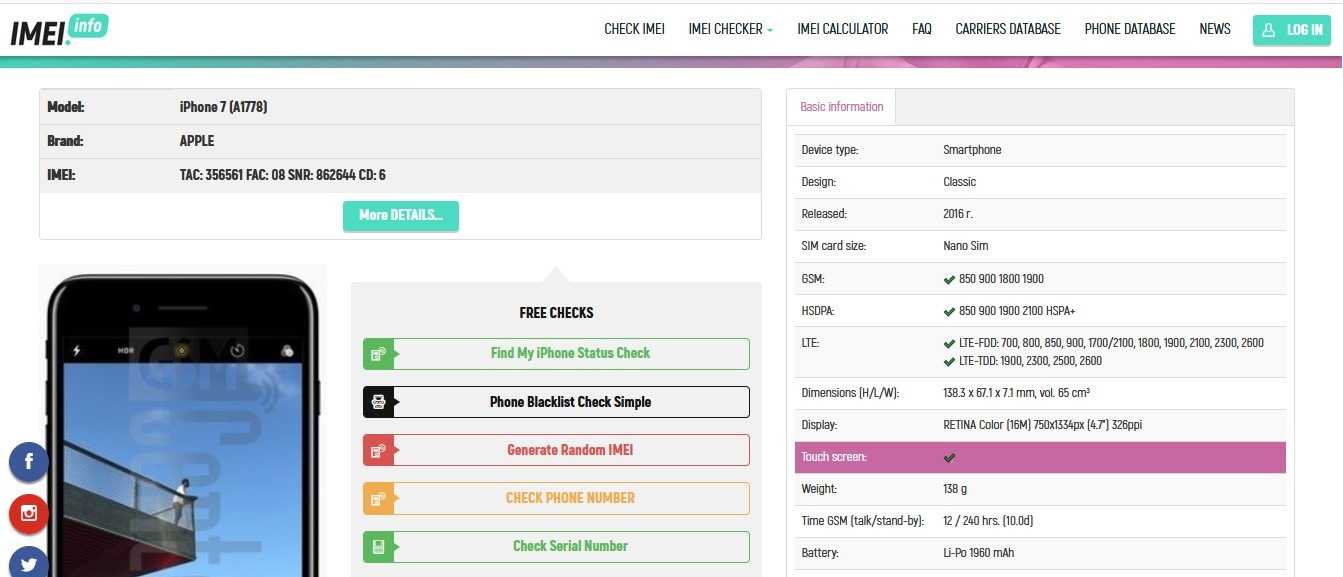
Task: Click the red Generate Random IMEI icon
Action: coord(378,450)
